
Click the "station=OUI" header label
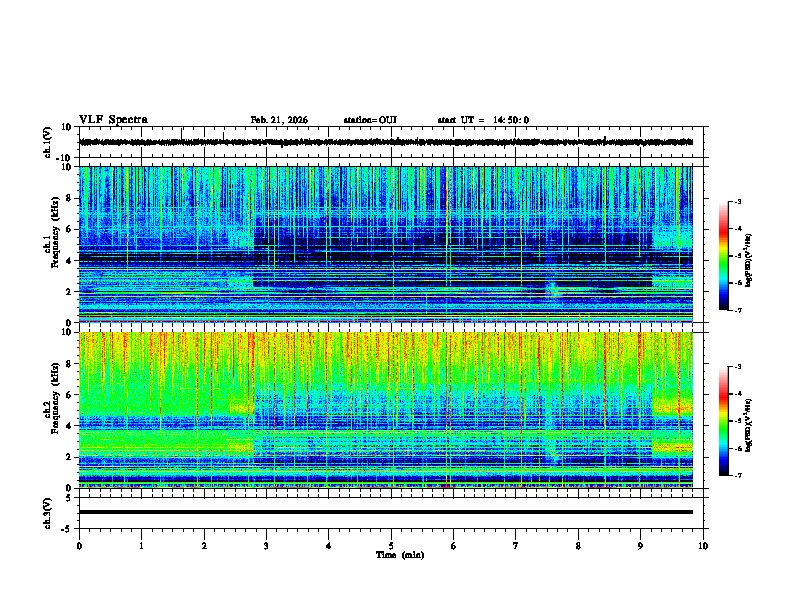tap(370, 120)
